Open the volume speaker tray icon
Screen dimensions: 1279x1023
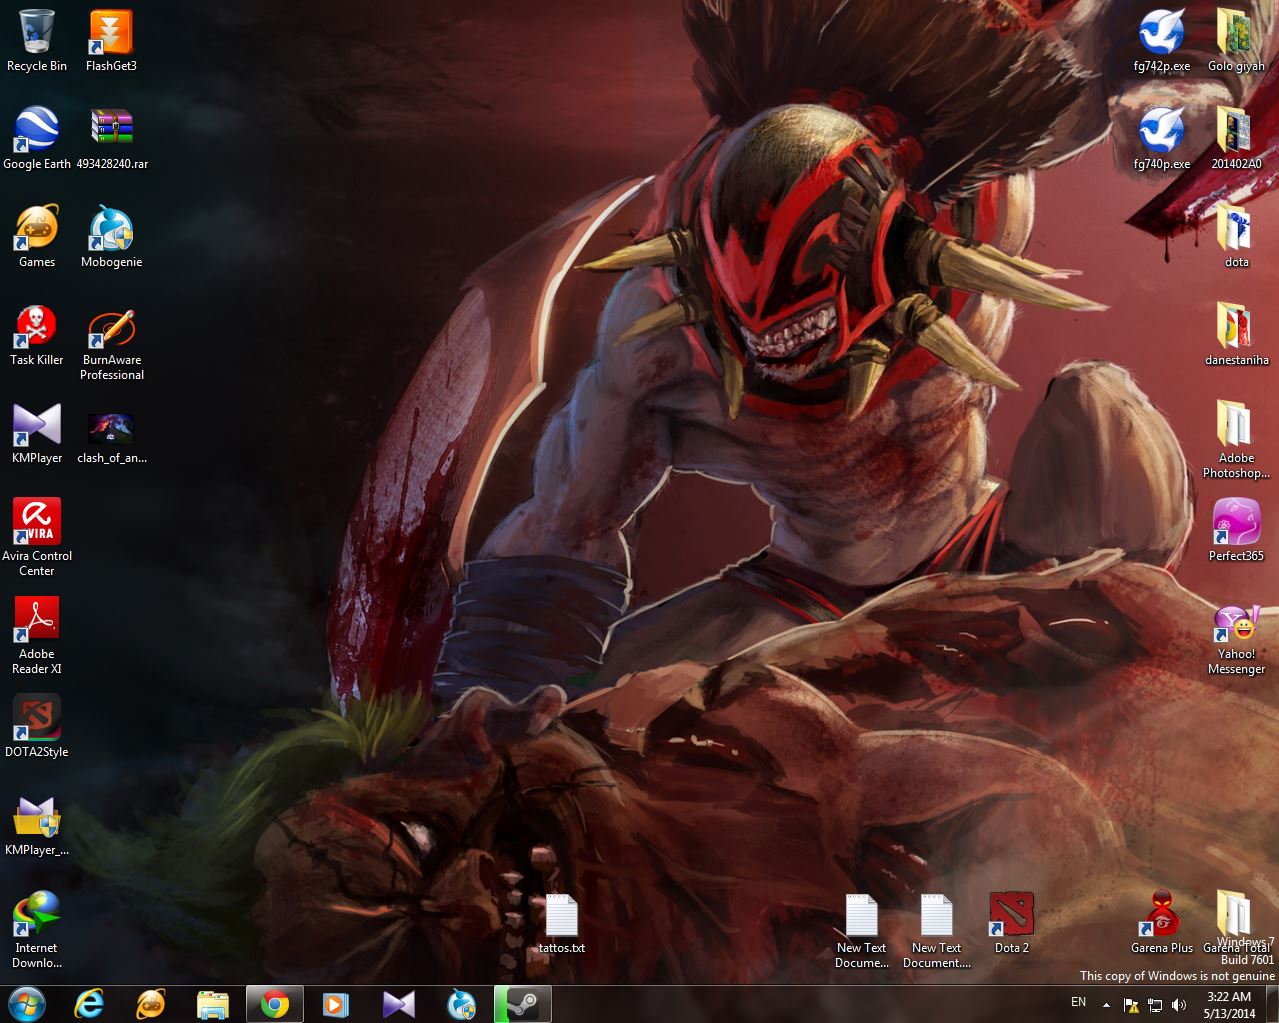click(1179, 1005)
